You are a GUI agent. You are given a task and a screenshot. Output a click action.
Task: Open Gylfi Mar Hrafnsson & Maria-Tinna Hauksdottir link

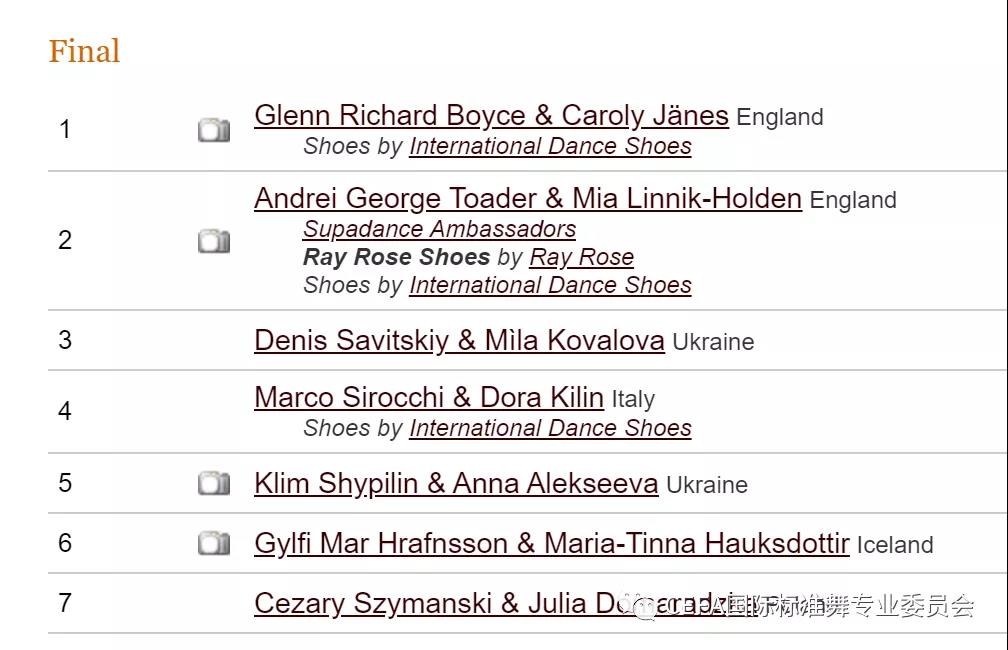point(552,543)
